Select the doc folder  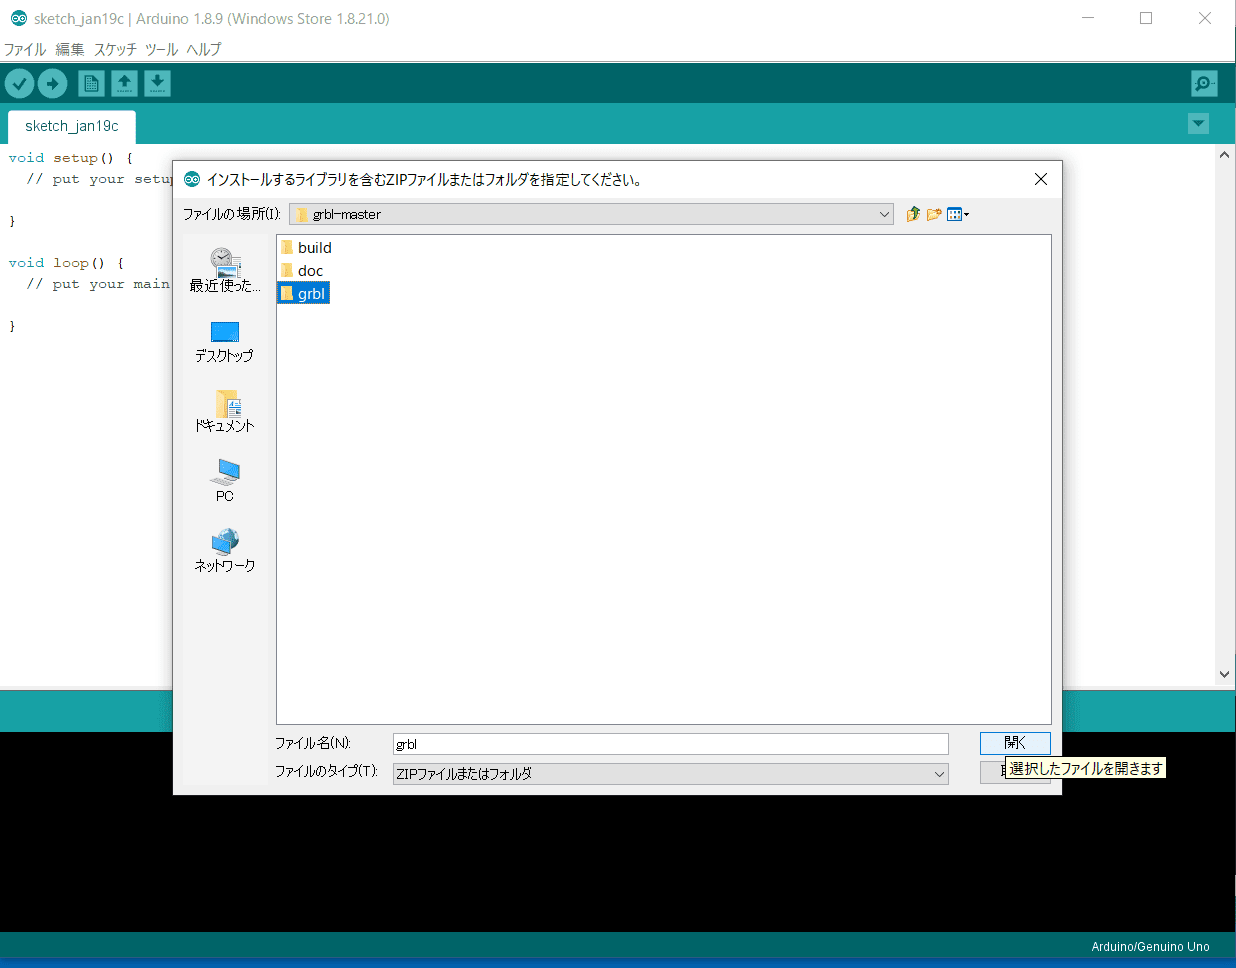(x=302, y=270)
